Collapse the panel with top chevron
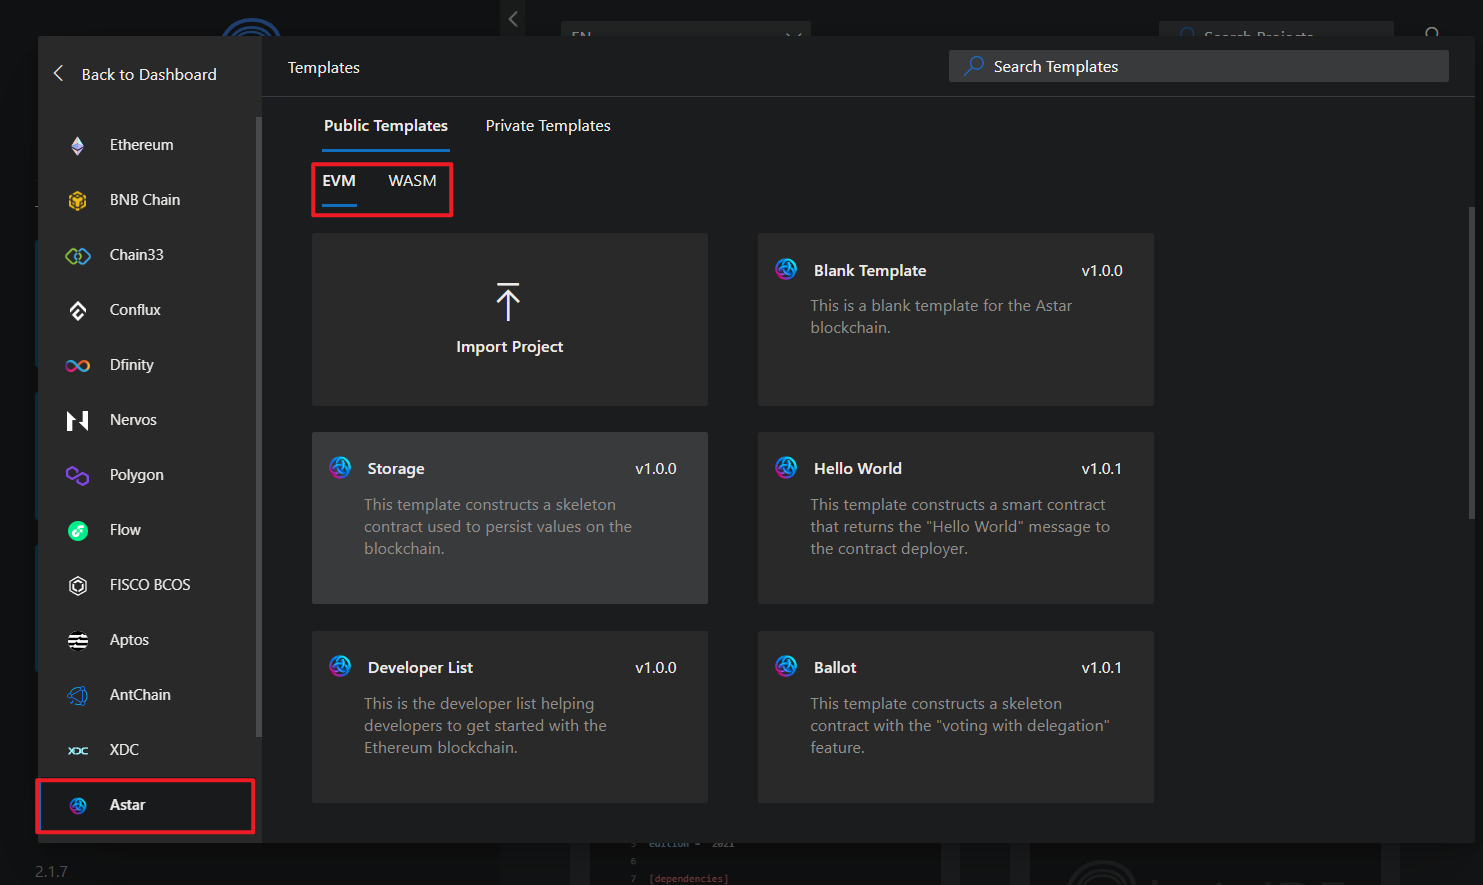The image size is (1483, 885). (x=513, y=18)
